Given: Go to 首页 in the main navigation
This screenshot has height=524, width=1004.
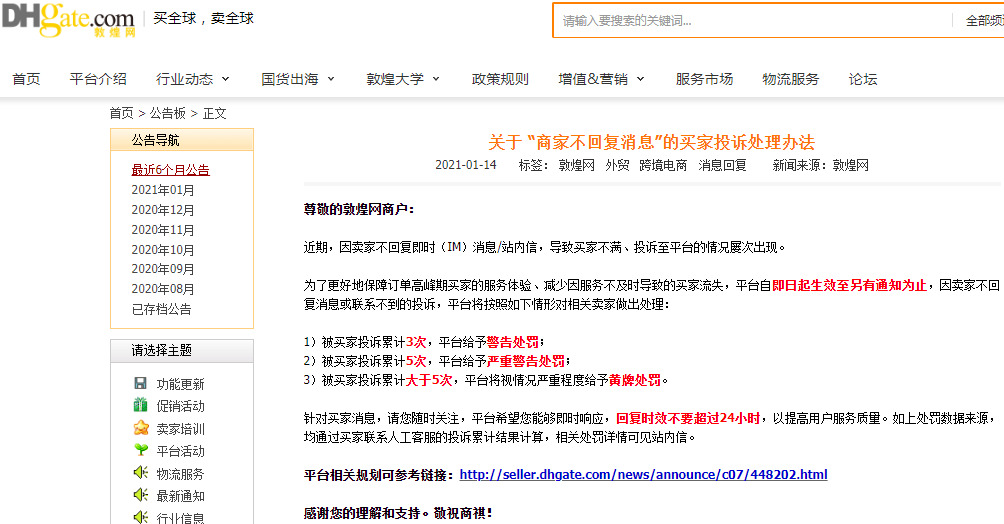Looking at the screenshot, I should (x=26, y=79).
